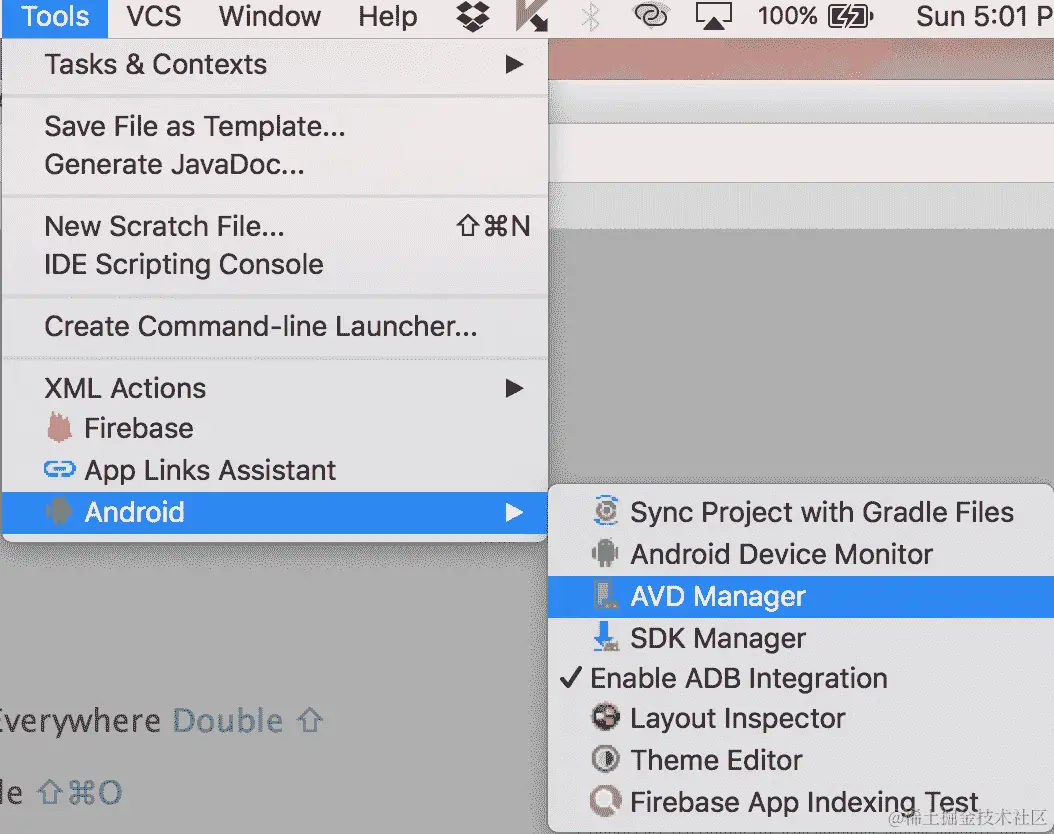Choose Generate JavaDoc...
1054x834 pixels.
(x=275, y=165)
